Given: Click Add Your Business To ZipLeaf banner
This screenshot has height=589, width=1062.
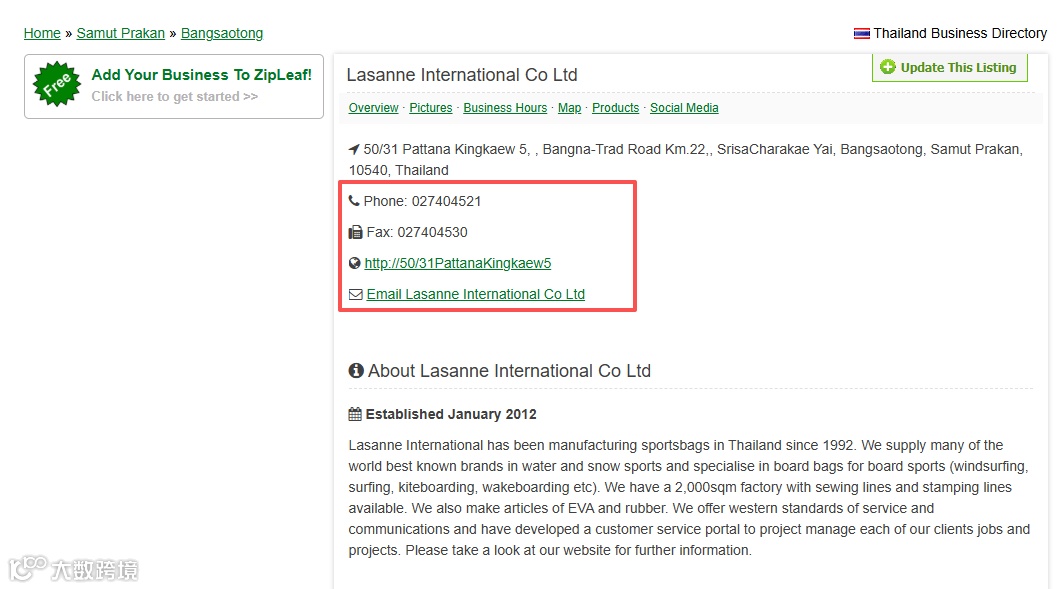Looking at the screenshot, I should [174, 87].
